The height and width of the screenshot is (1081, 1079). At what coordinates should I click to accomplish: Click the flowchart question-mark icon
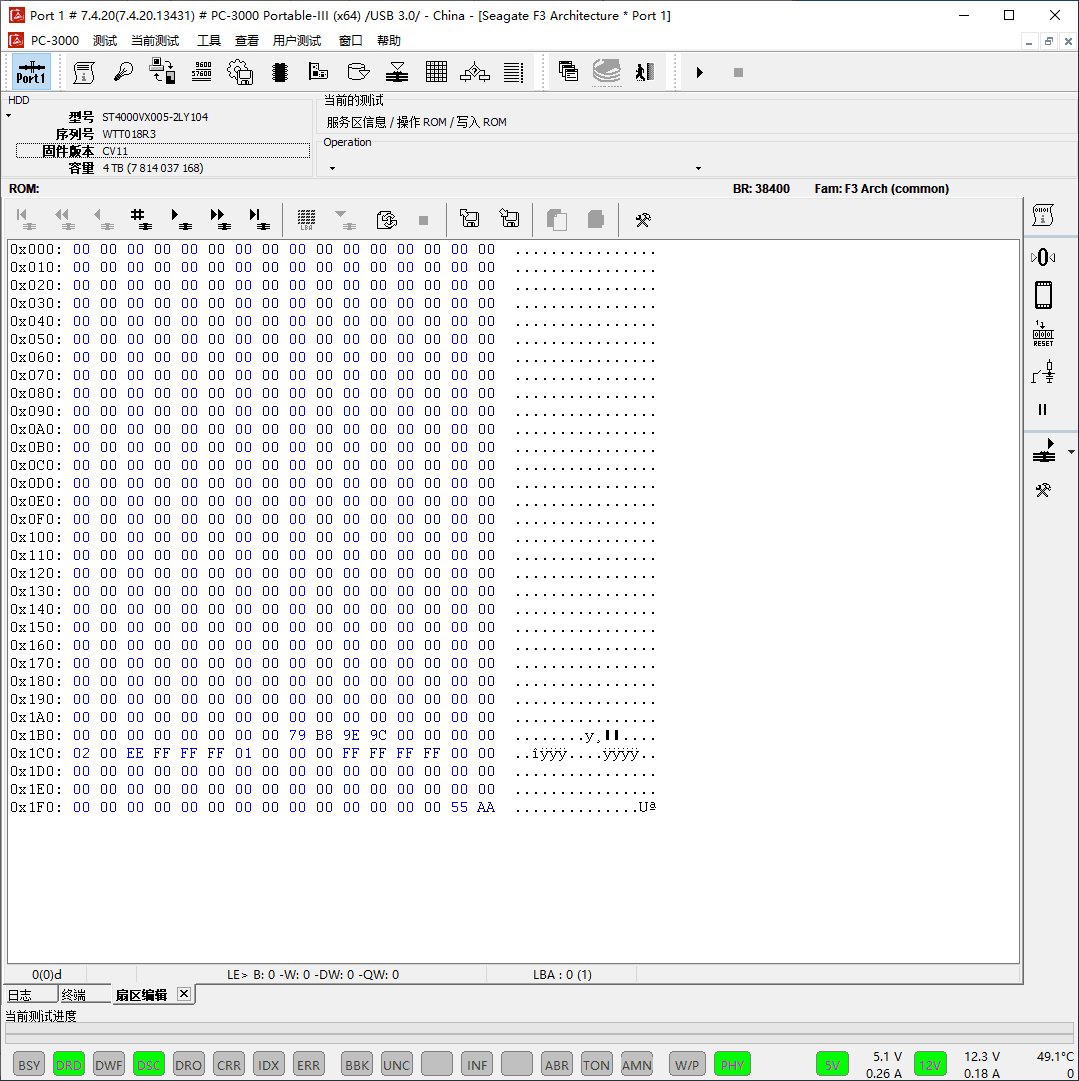pos(475,72)
